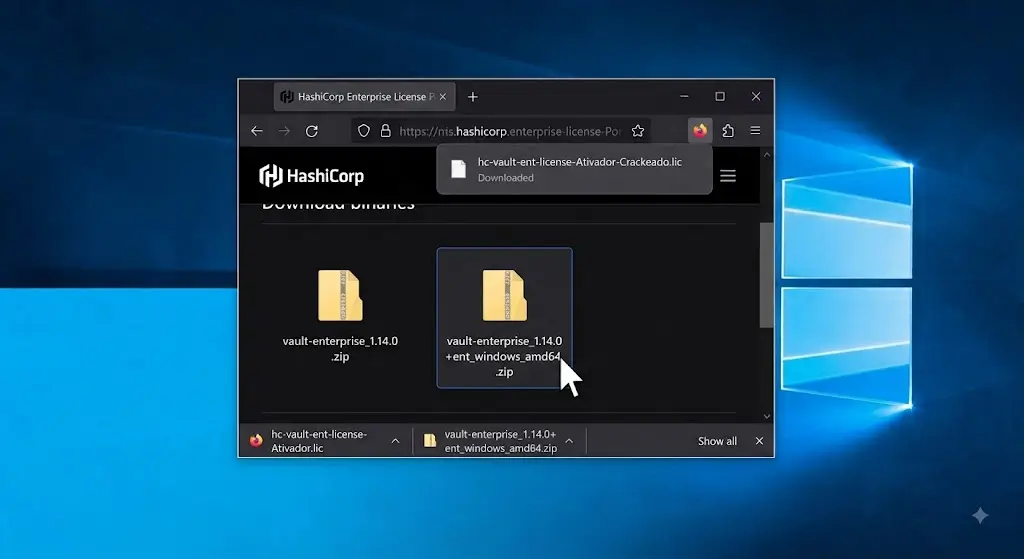The height and width of the screenshot is (559, 1024).
Task: Click the scrollbar down arrow
Action: coord(767,416)
